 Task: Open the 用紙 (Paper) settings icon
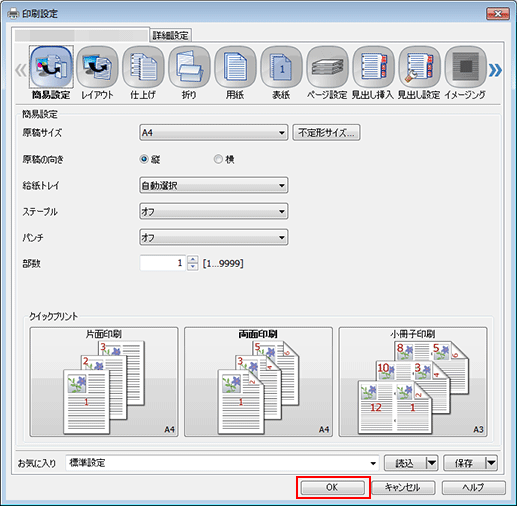click(235, 67)
